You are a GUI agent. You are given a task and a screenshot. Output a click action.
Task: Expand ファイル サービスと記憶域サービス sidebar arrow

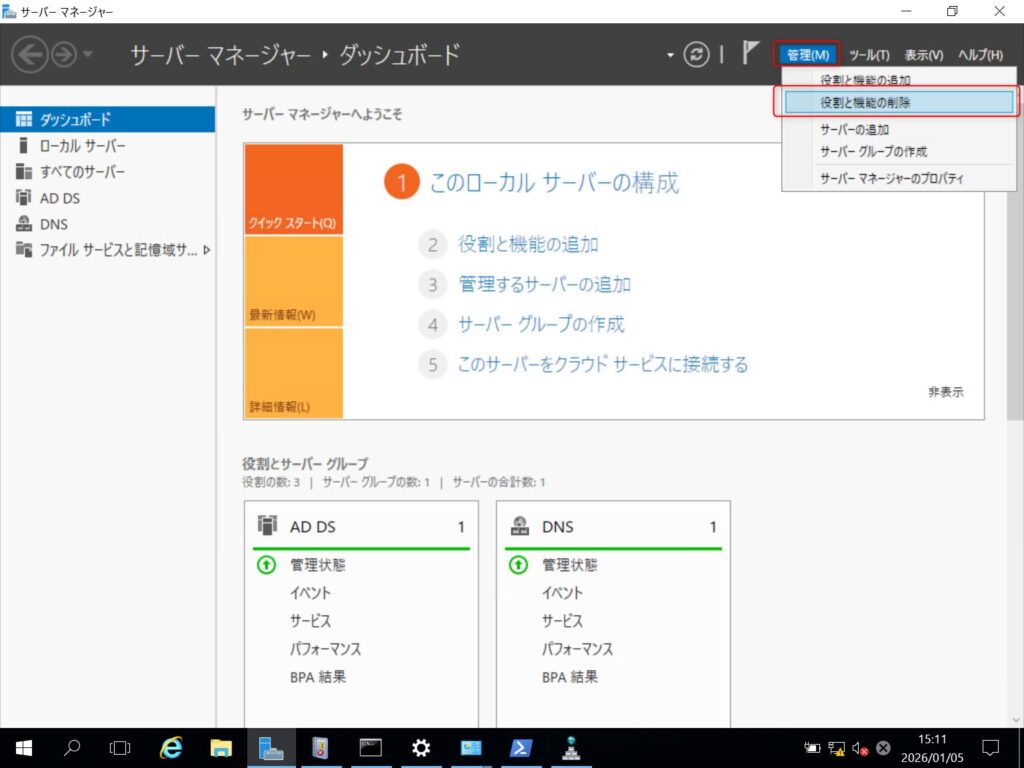(207, 250)
